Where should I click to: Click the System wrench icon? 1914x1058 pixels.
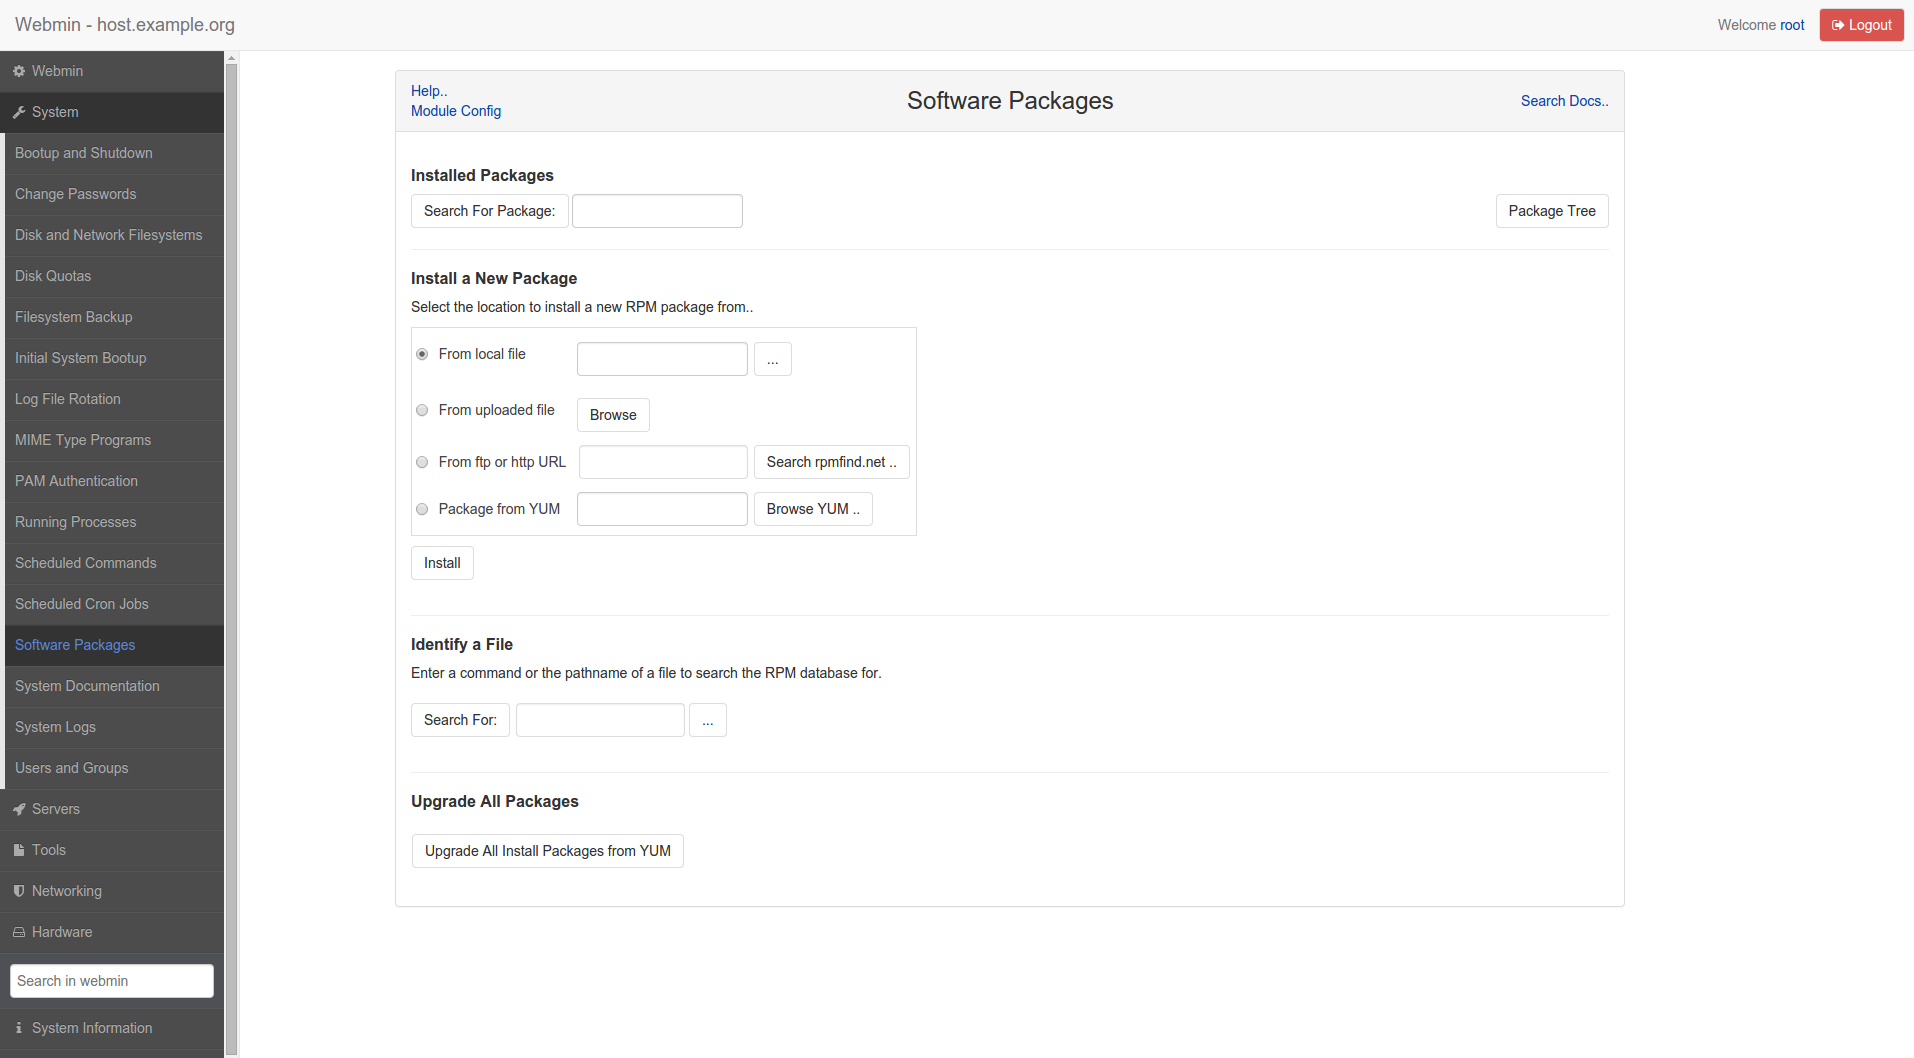[19, 112]
